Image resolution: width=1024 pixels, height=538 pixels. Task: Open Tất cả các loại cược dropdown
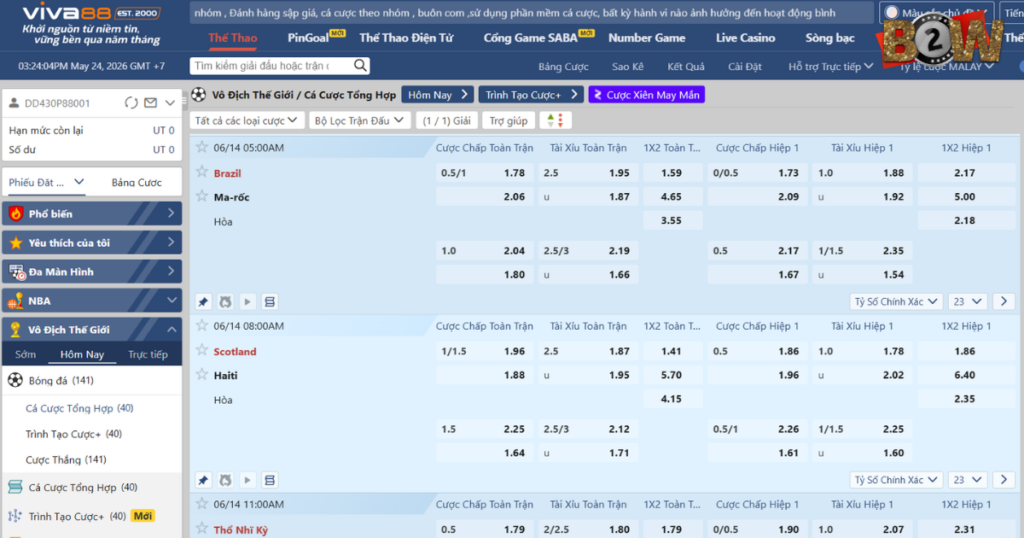coord(246,120)
